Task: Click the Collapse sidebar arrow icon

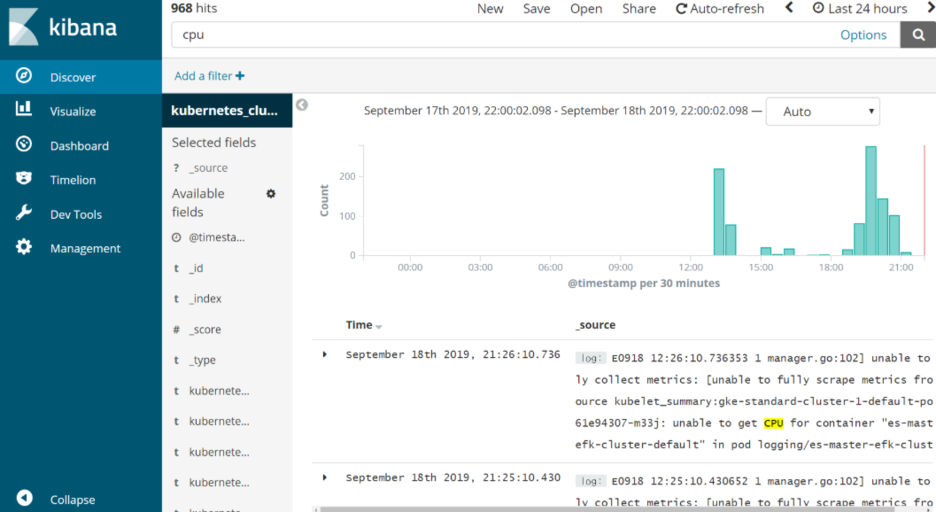Action: tap(24, 498)
